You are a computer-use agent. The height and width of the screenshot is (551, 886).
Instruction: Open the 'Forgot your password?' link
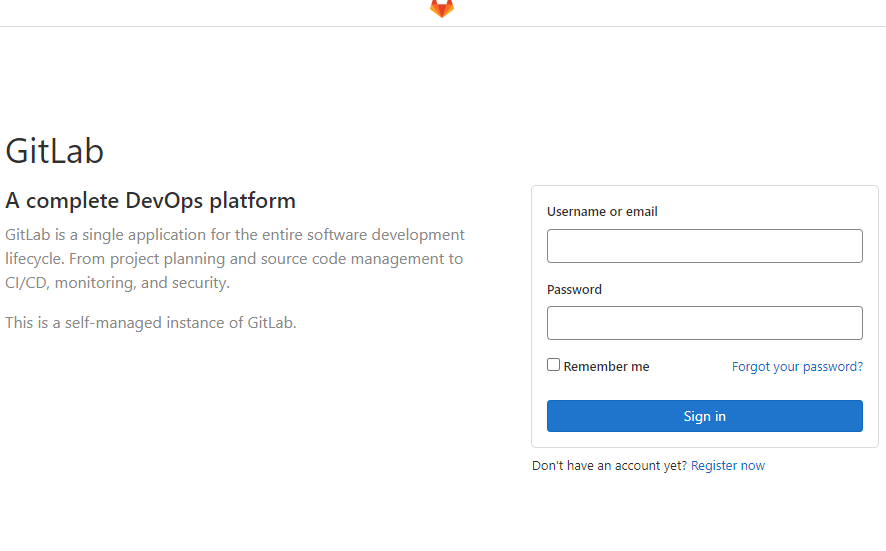(x=797, y=367)
